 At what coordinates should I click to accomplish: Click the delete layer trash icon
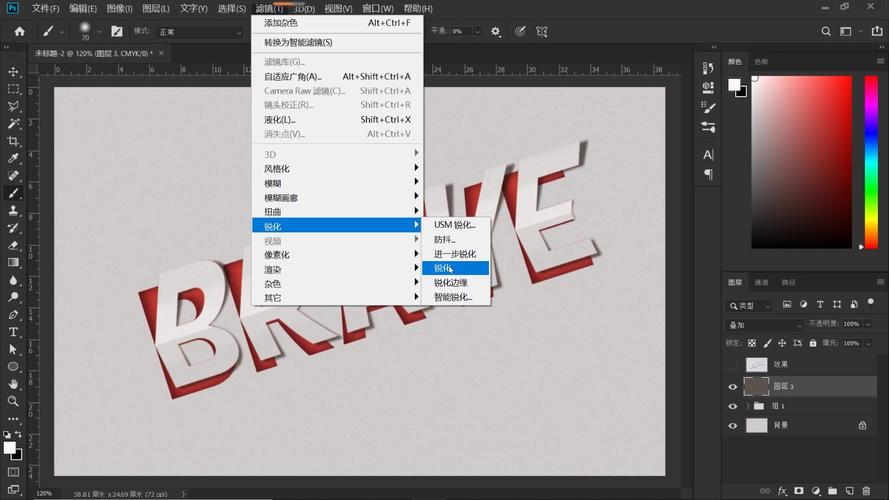point(866,491)
